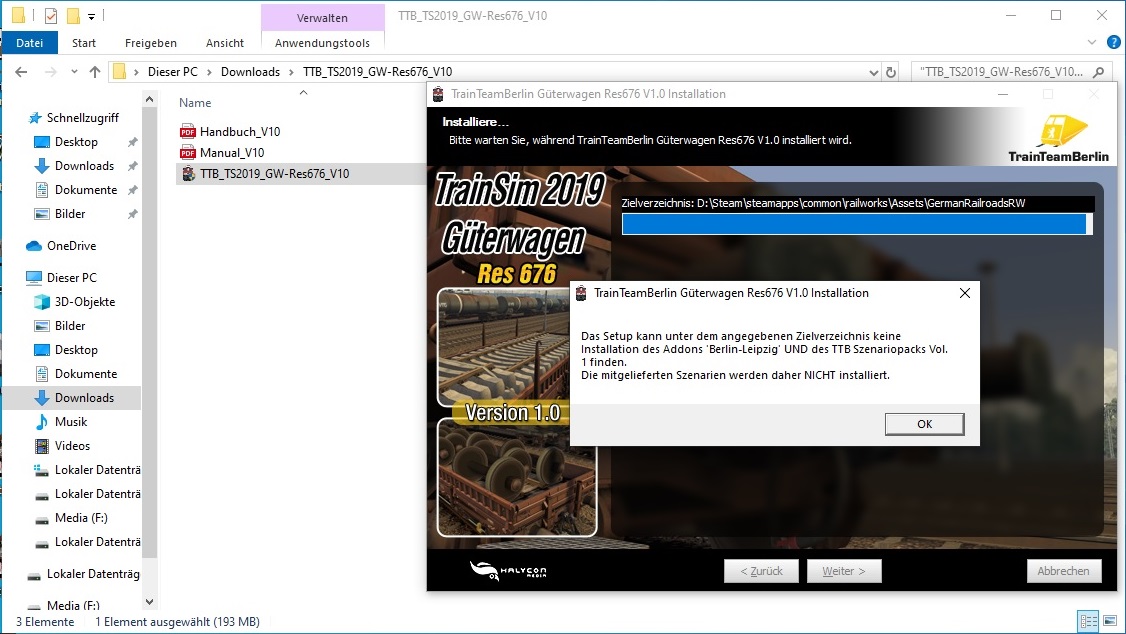Open Customize Quick Access Toolbar dropdown
The image size is (1126, 634).
click(x=91, y=16)
